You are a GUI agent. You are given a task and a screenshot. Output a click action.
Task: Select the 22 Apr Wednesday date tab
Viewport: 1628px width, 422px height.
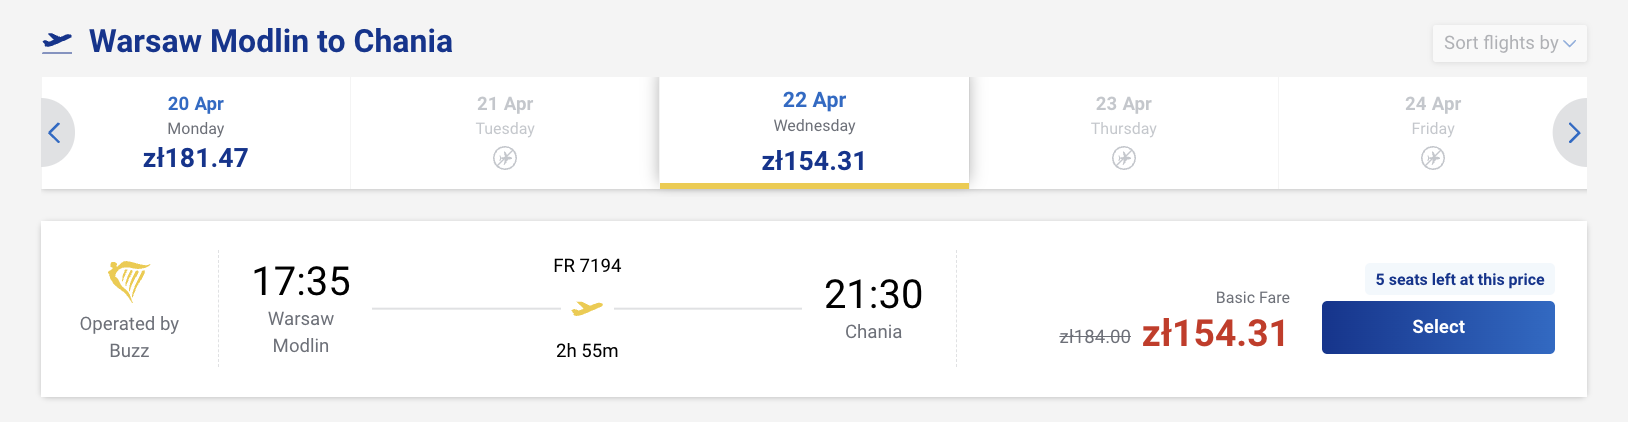point(814,132)
